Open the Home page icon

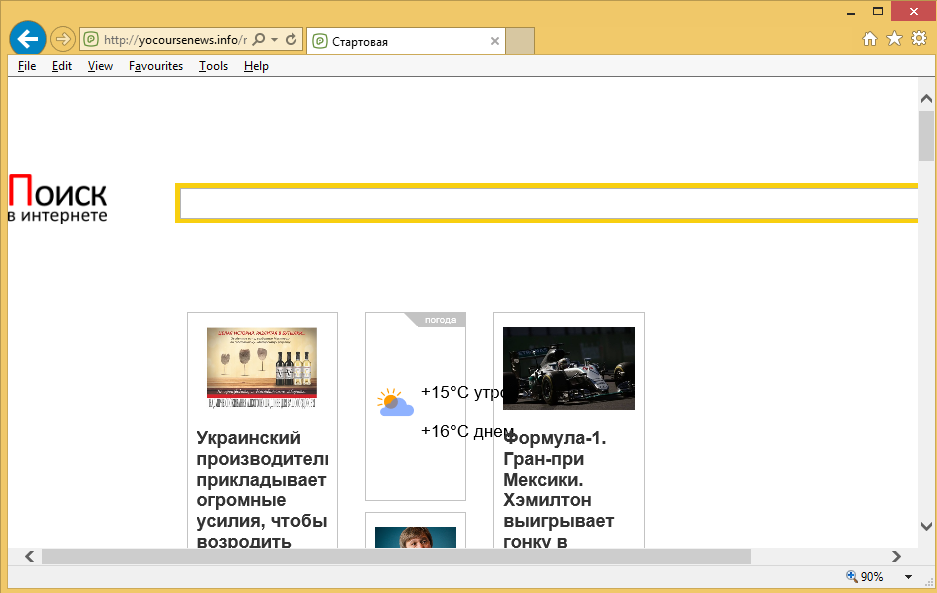[870, 39]
